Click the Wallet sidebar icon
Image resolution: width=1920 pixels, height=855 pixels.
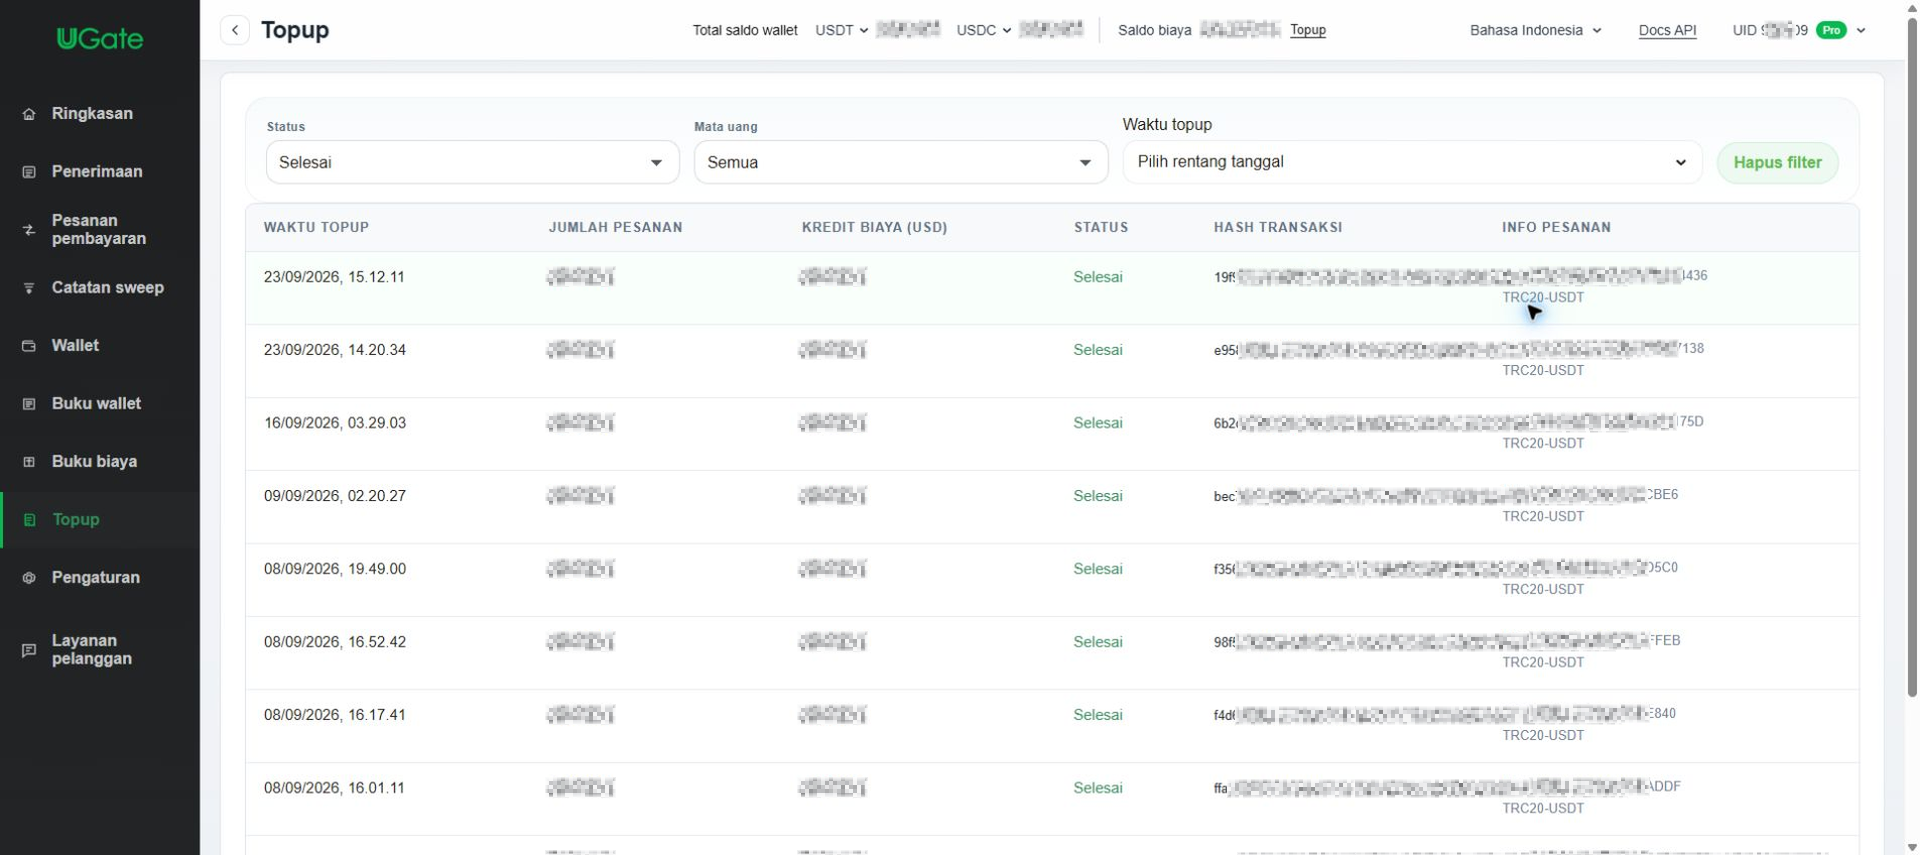pyautogui.click(x=29, y=346)
